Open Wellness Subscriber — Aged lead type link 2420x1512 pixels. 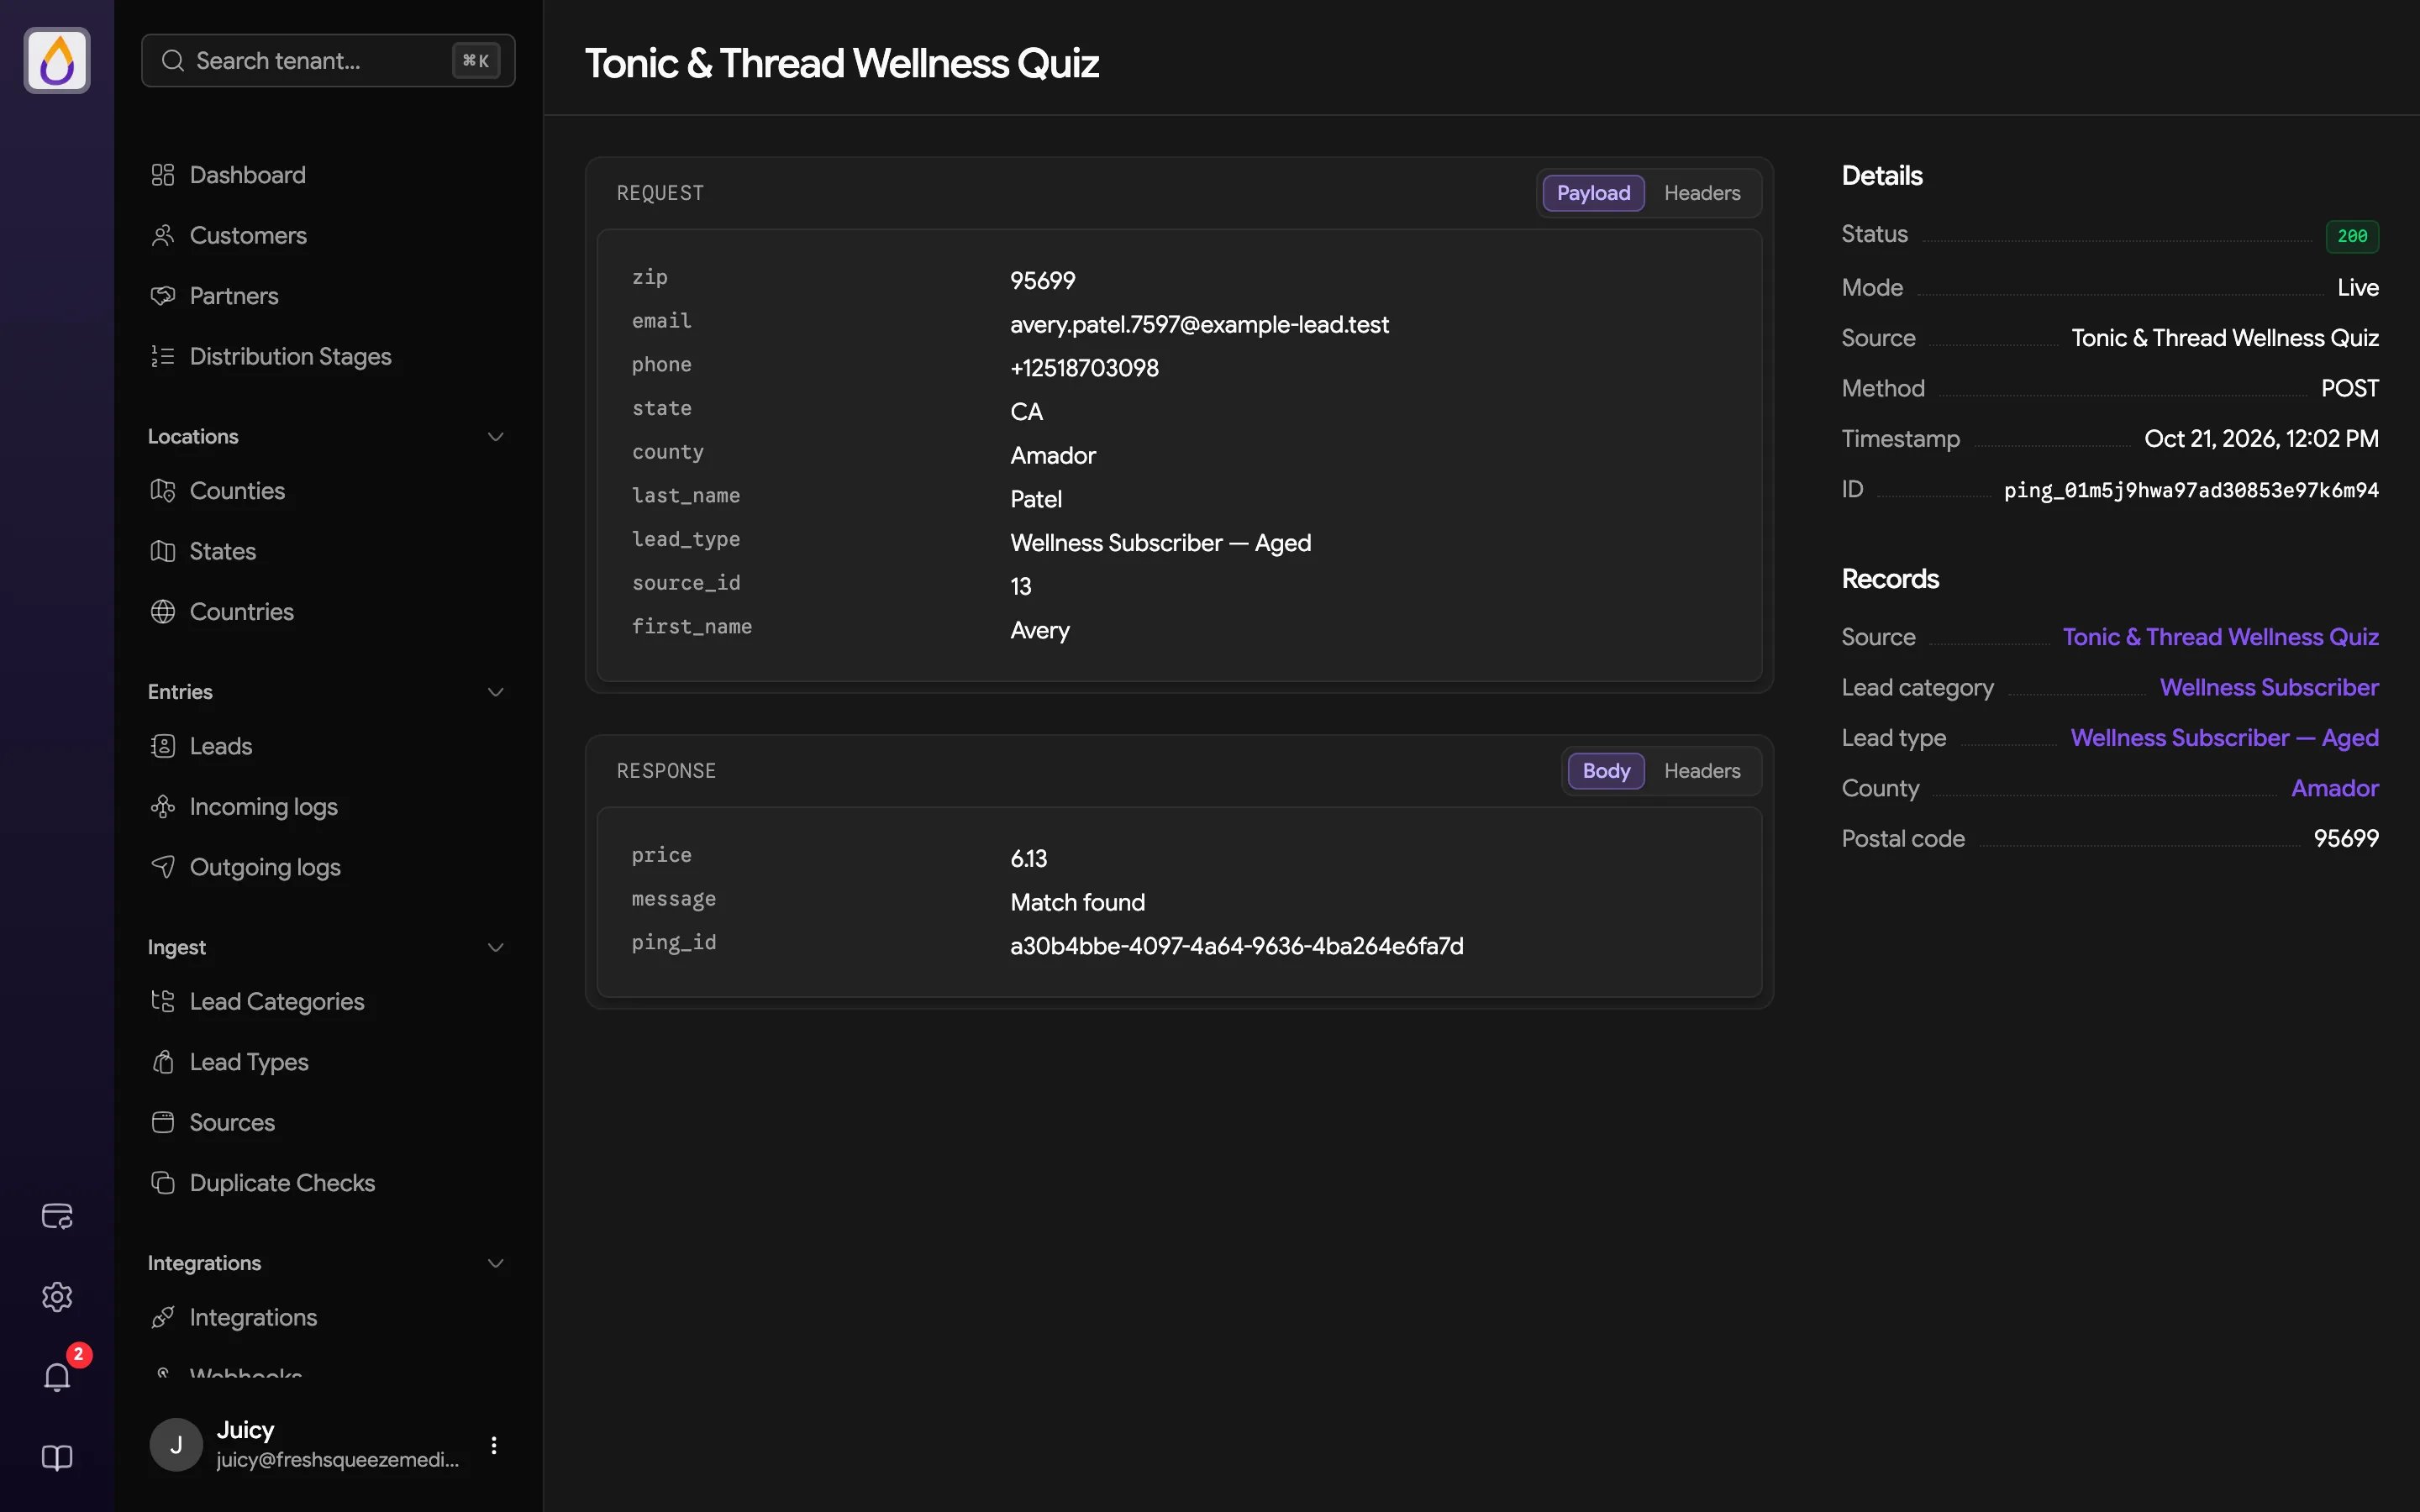click(x=2224, y=738)
